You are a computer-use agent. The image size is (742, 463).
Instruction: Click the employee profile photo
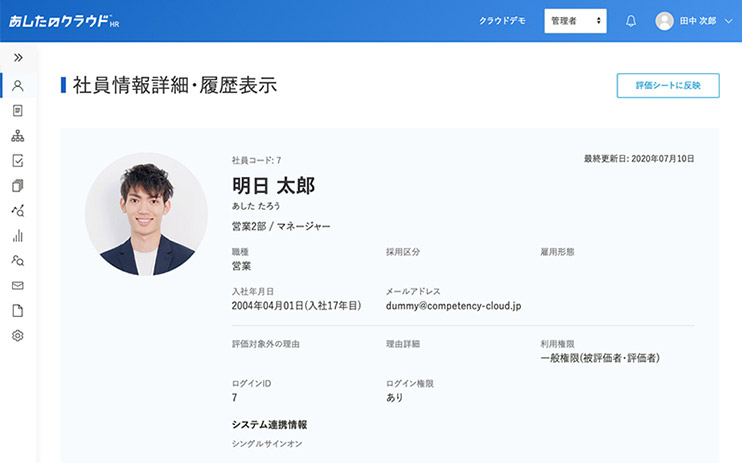tap(146, 214)
